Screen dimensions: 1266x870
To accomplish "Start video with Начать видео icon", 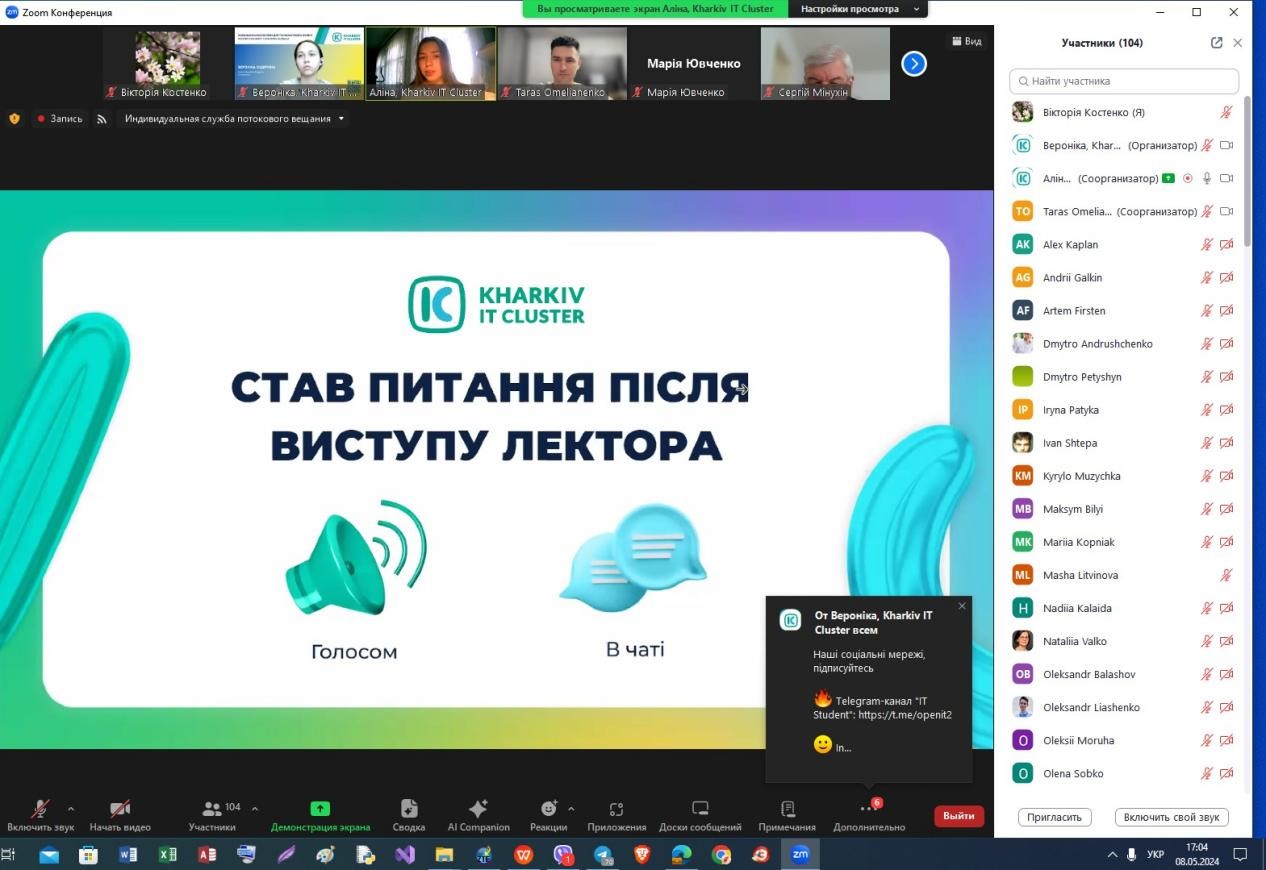I will pyautogui.click(x=120, y=808).
